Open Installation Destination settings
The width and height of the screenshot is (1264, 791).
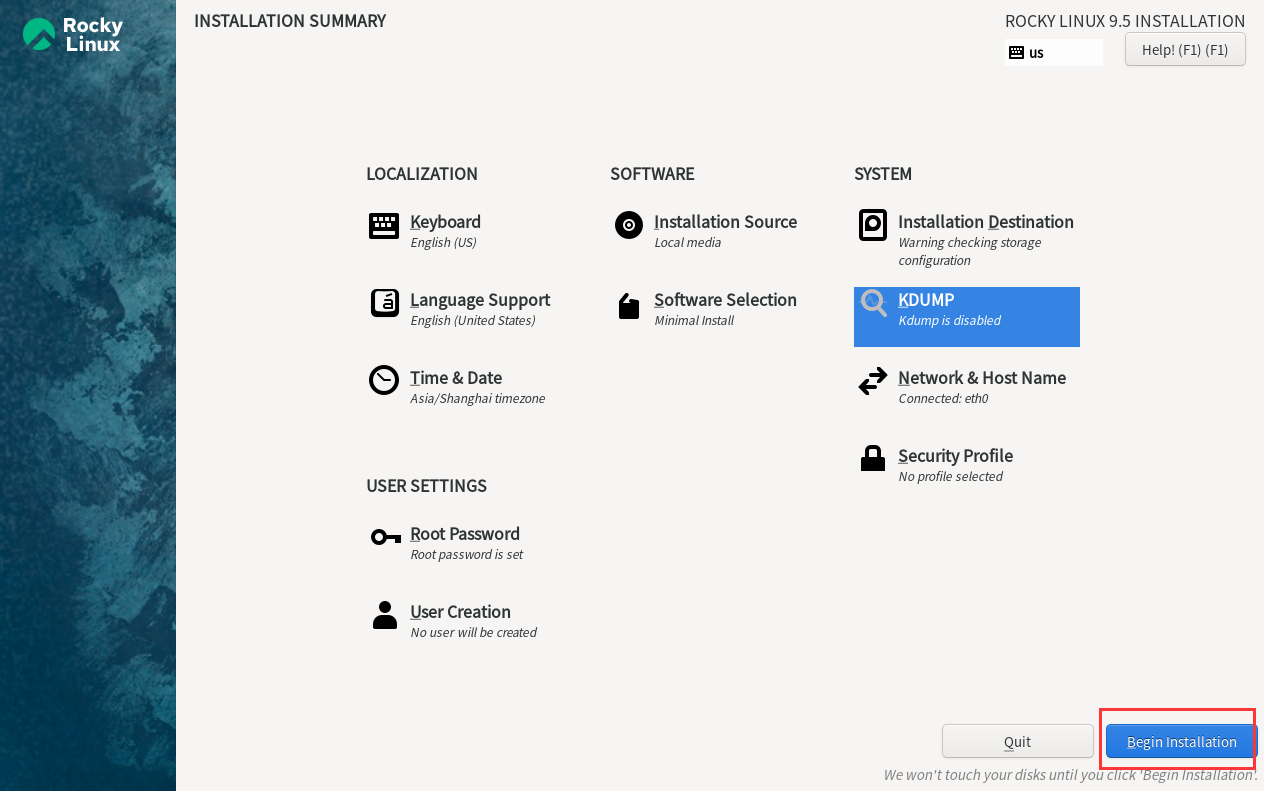click(985, 222)
